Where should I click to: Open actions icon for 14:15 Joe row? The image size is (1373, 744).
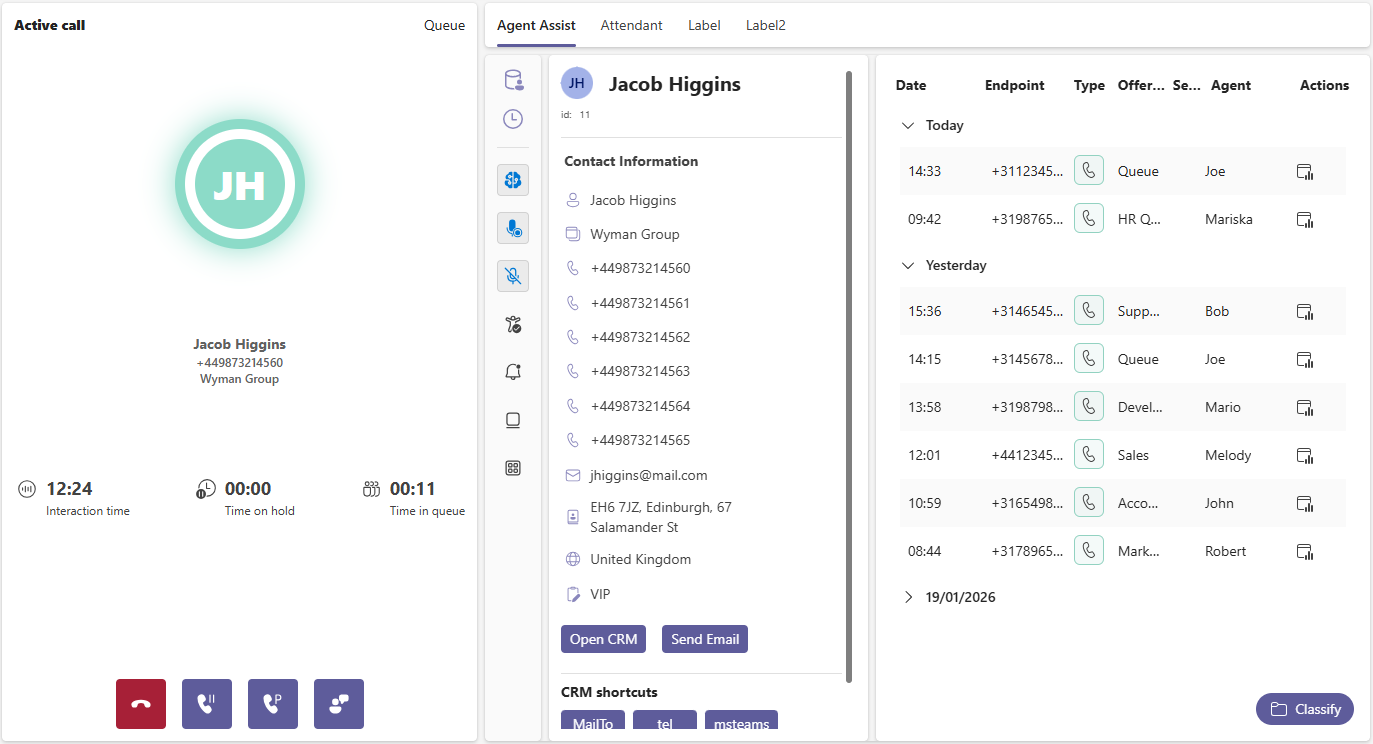[x=1304, y=360]
